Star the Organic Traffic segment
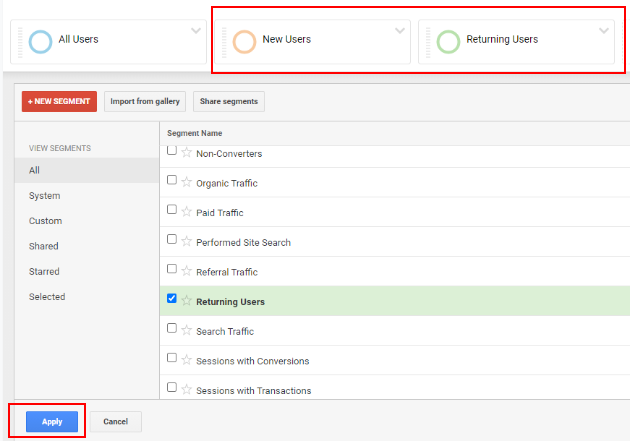 [186, 182]
